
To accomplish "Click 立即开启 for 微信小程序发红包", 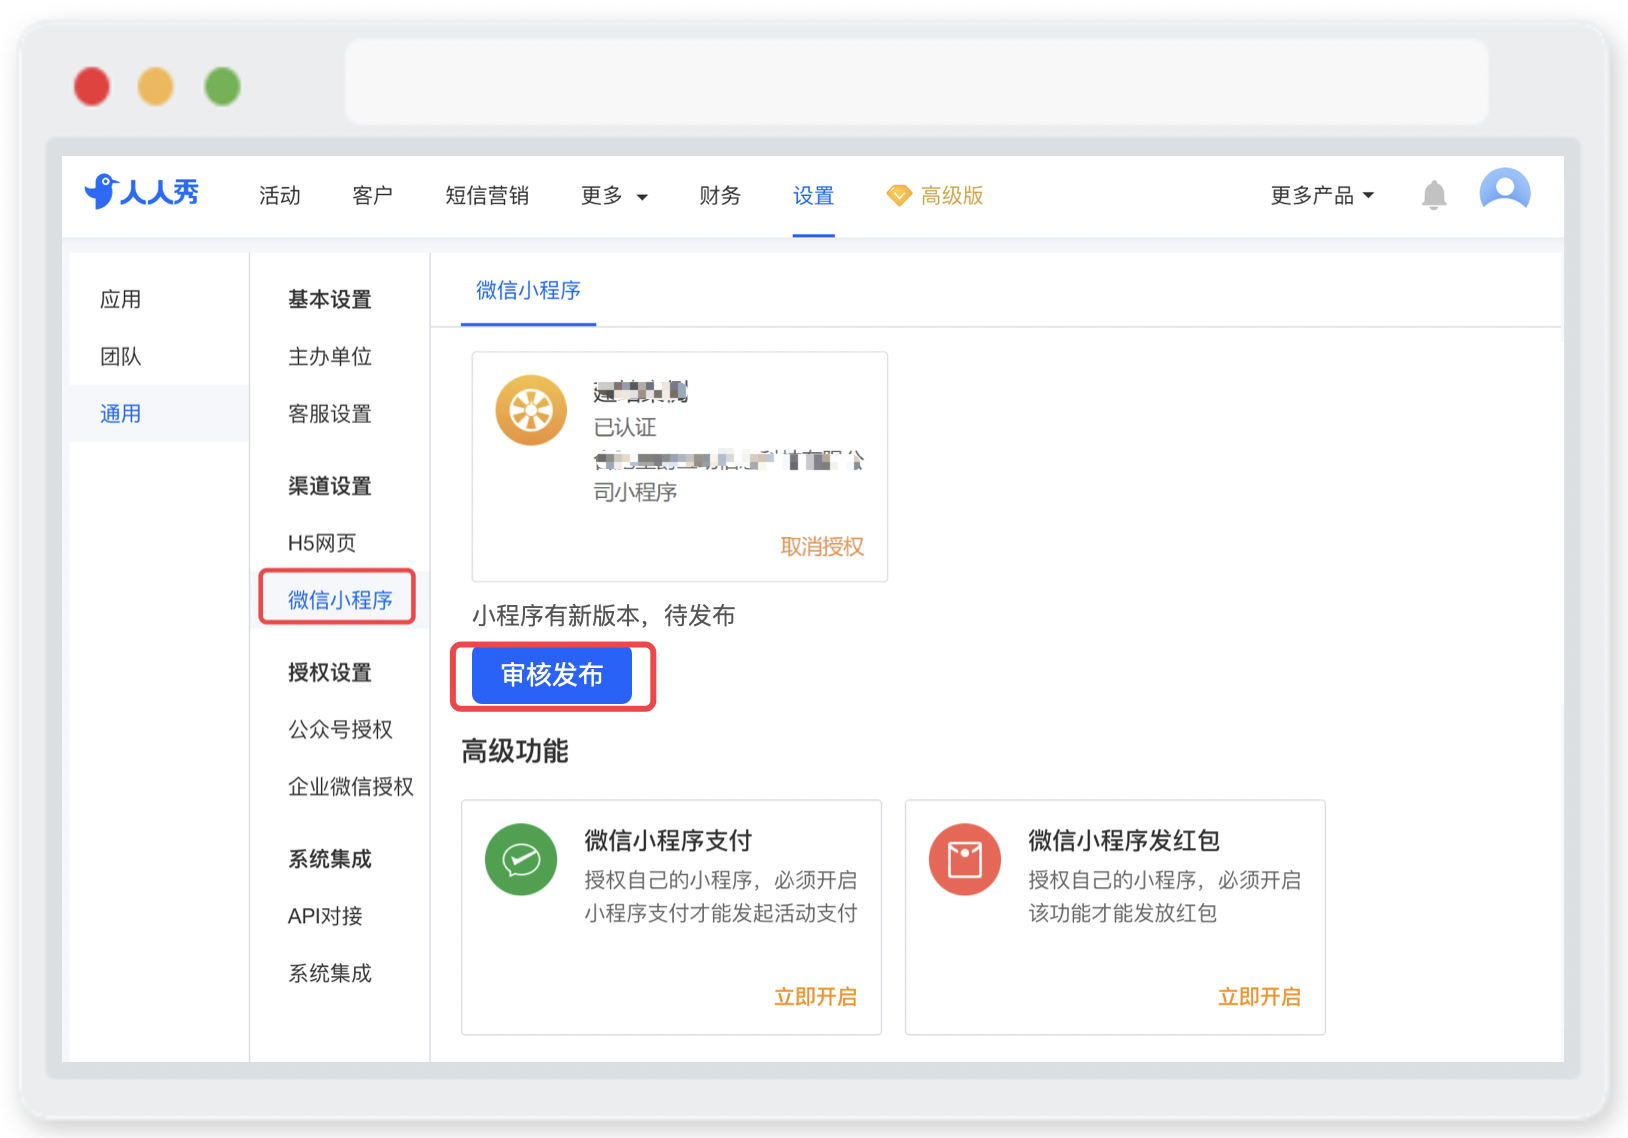I will (1260, 997).
